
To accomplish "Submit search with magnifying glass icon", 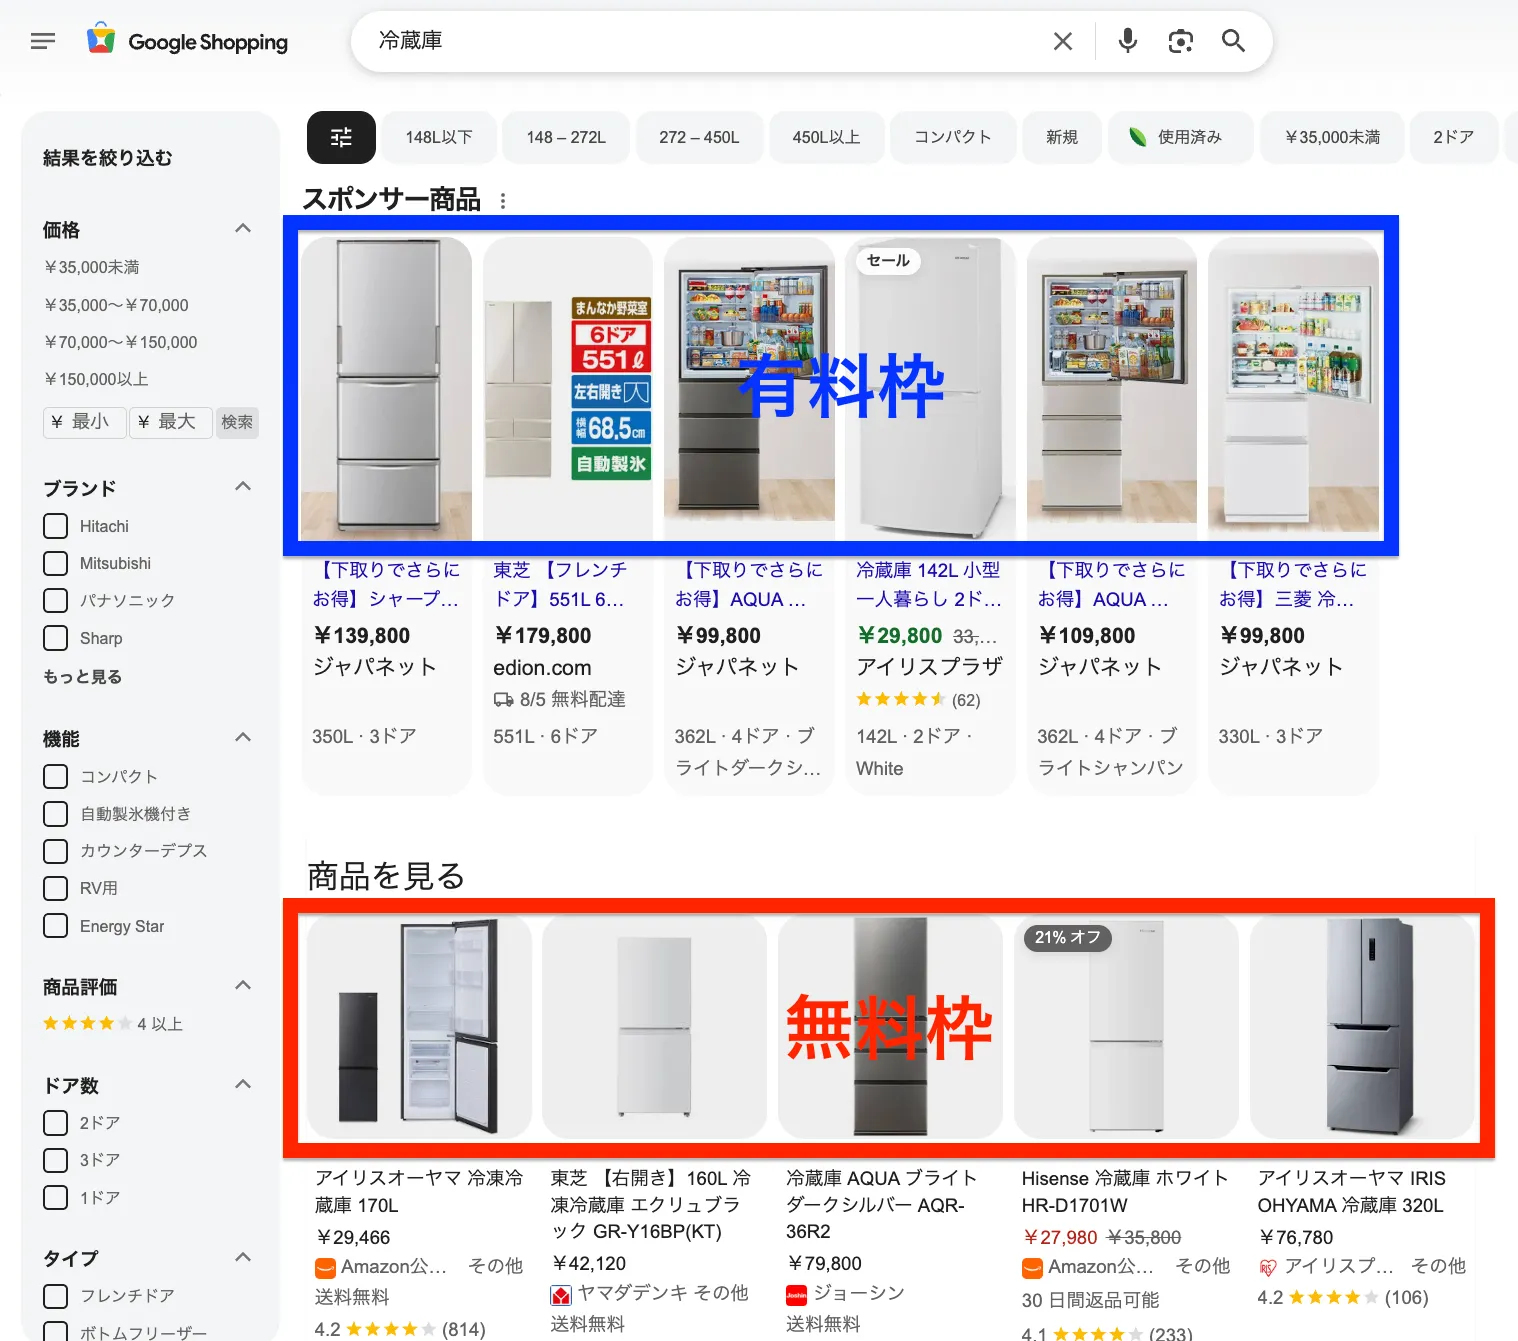I will (x=1233, y=41).
